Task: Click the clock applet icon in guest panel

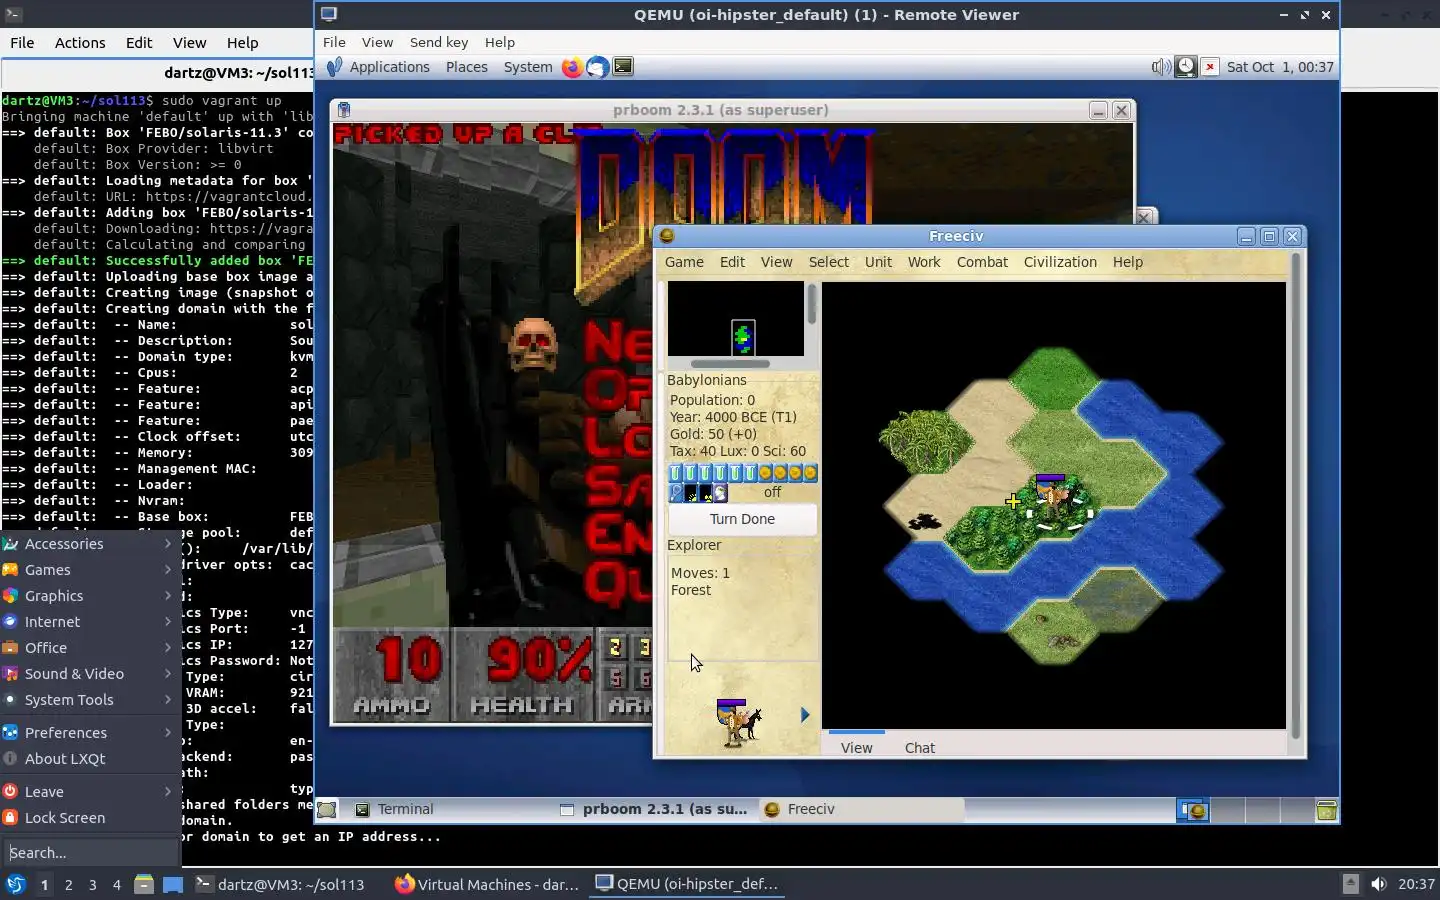Action: coord(1186,67)
